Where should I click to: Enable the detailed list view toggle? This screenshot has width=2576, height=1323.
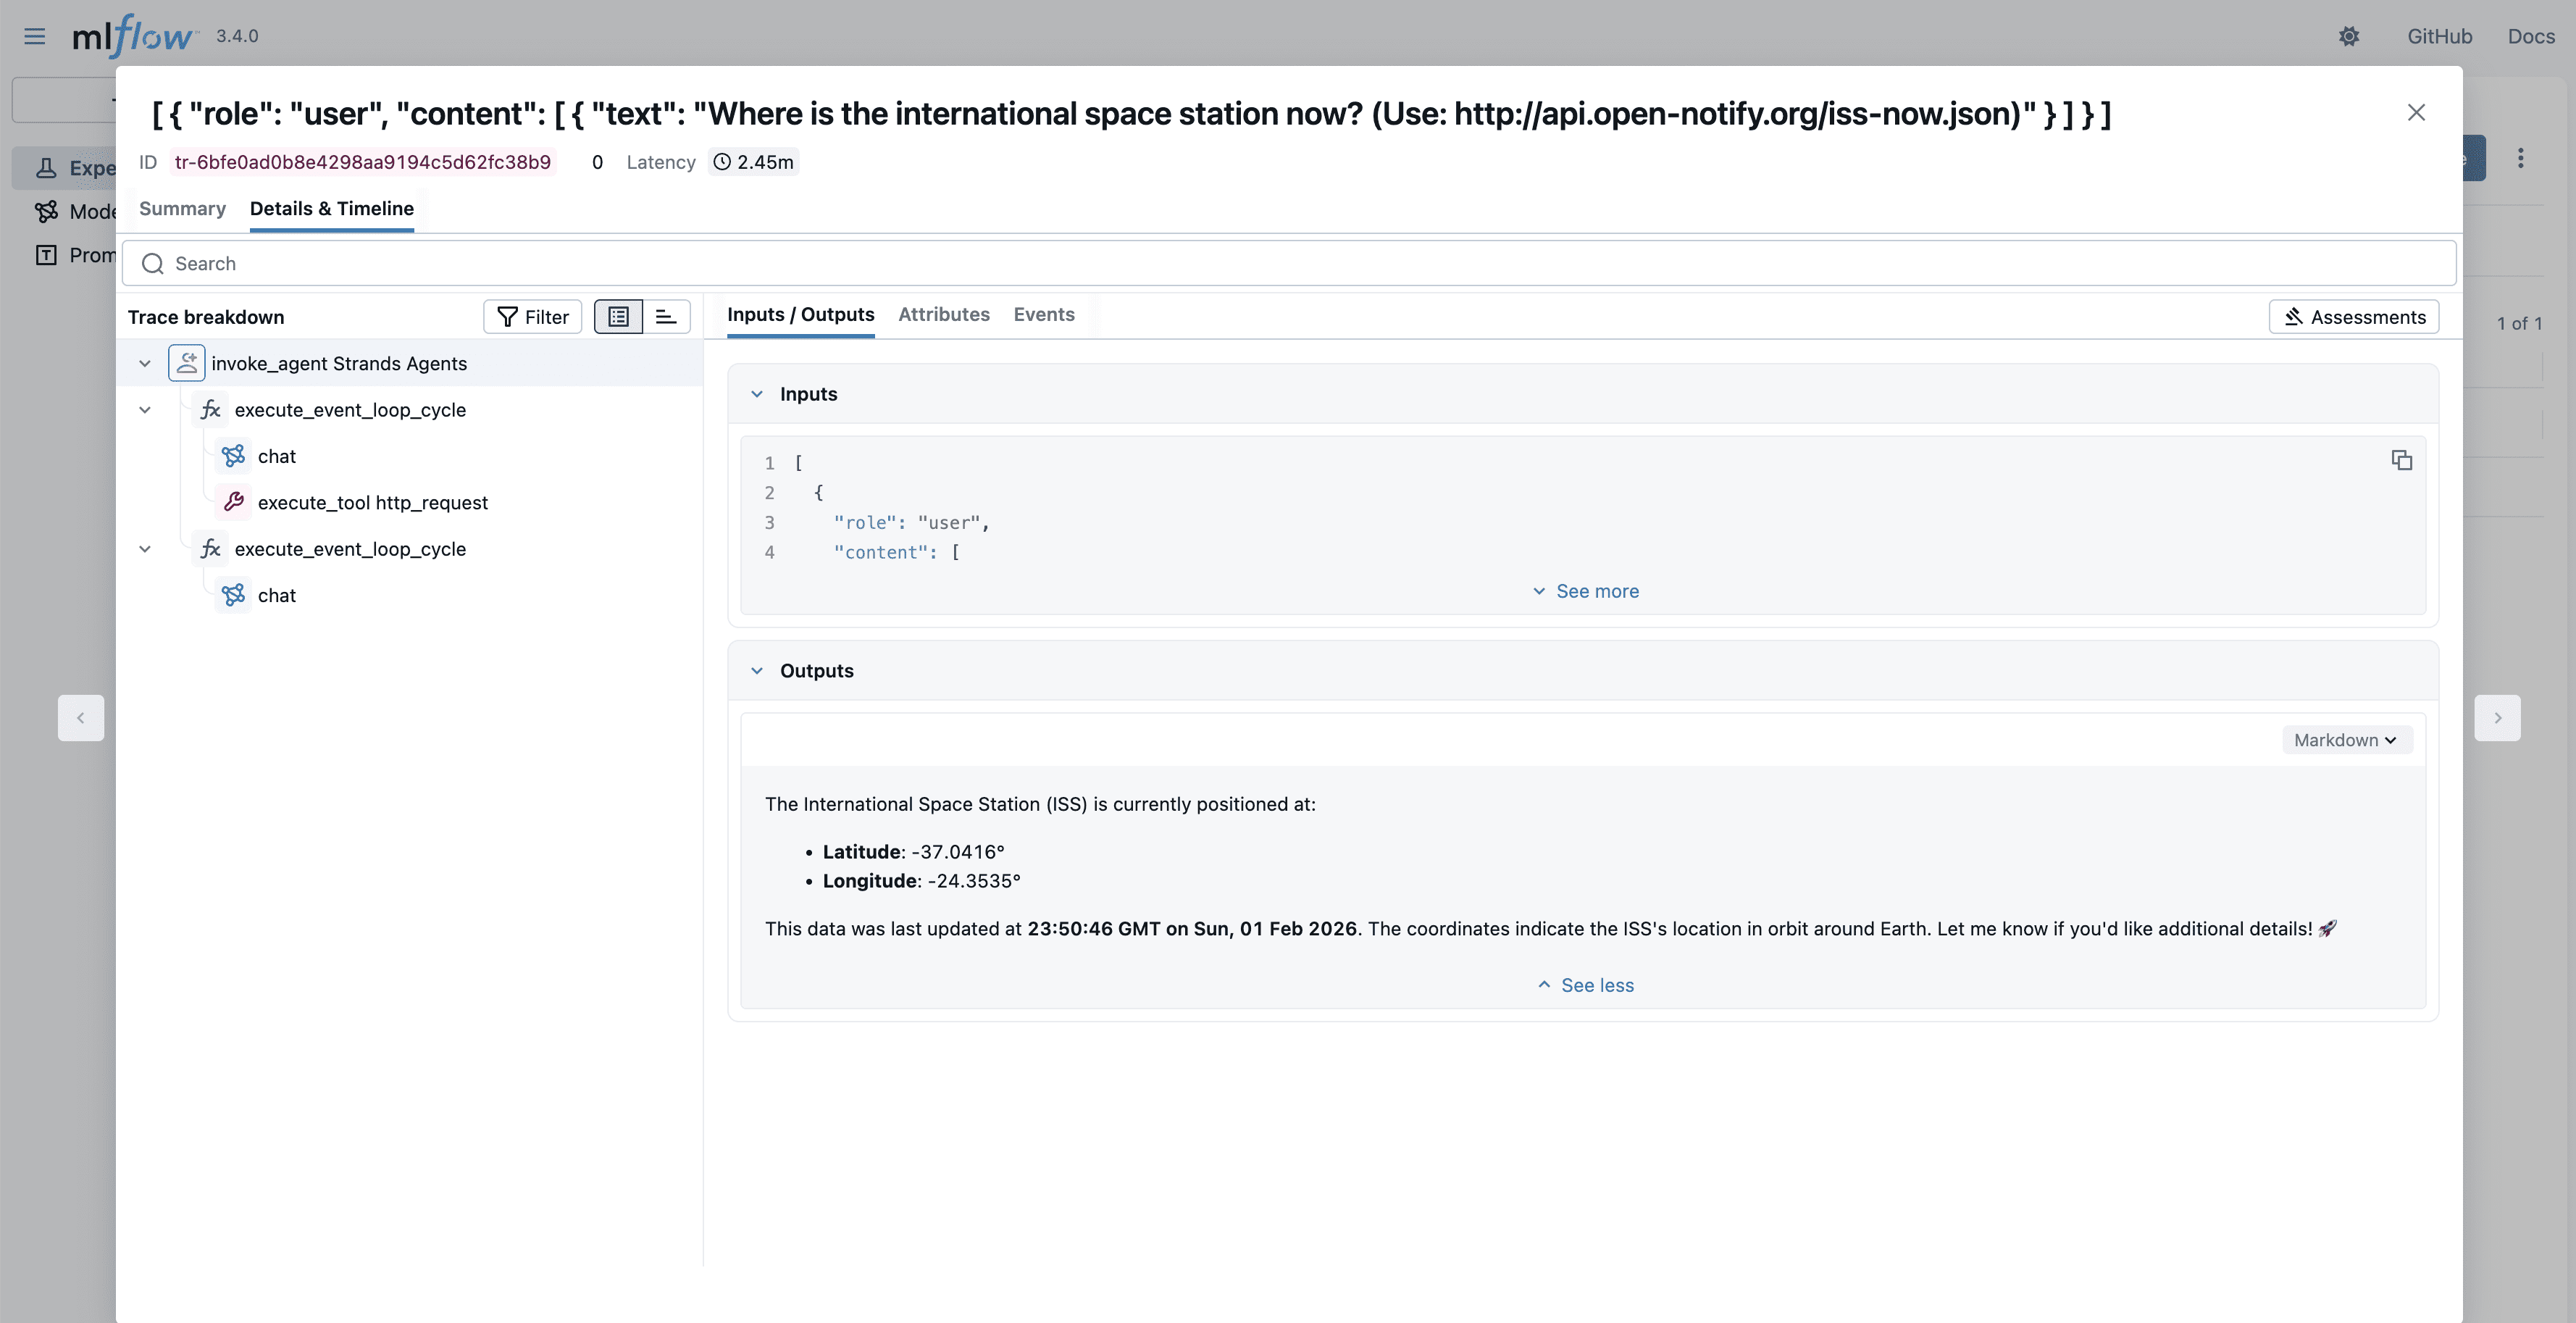617,316
